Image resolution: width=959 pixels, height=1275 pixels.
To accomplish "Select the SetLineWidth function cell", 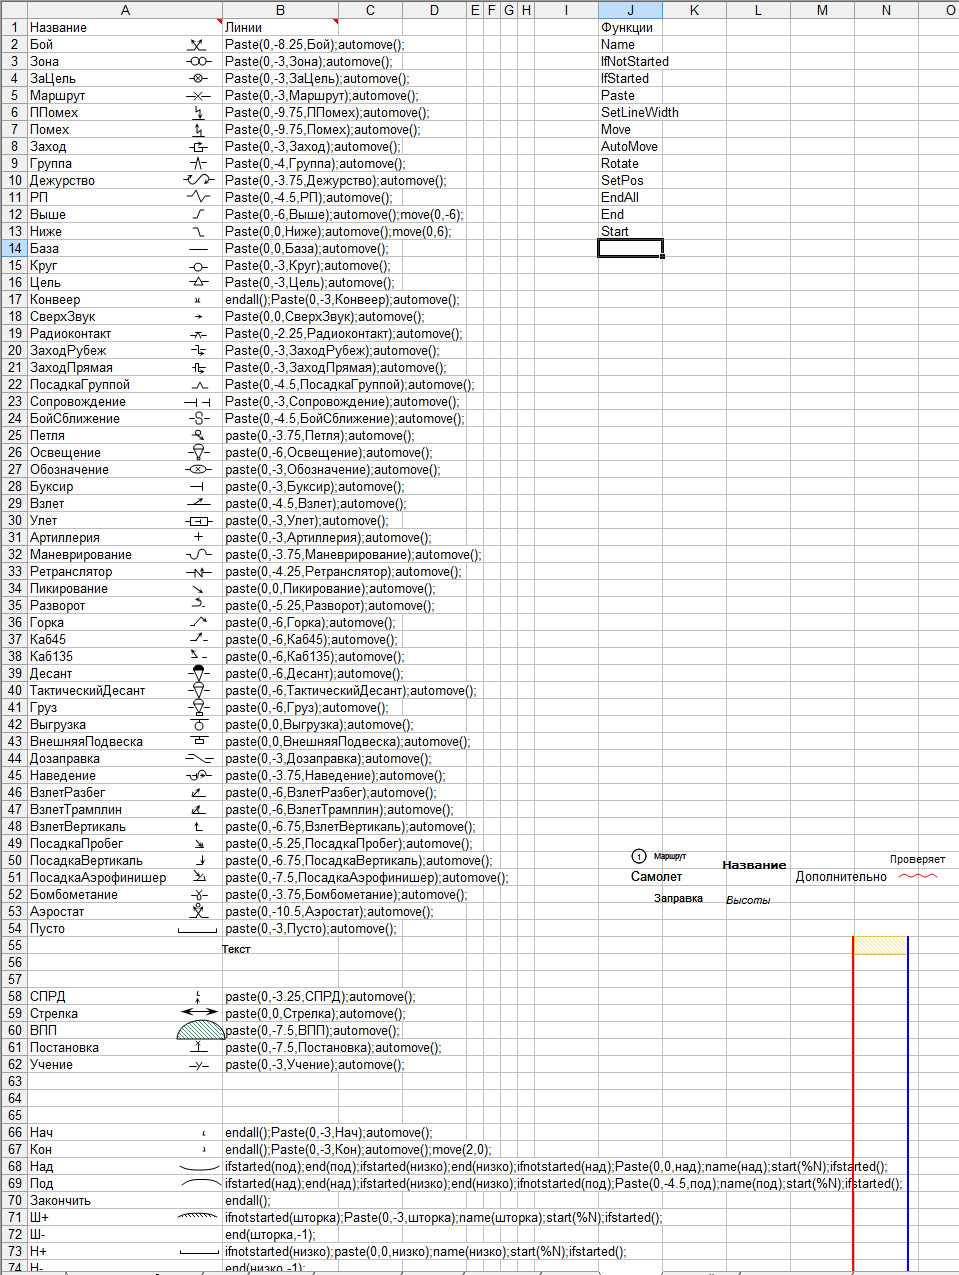I will pos(630,112).
